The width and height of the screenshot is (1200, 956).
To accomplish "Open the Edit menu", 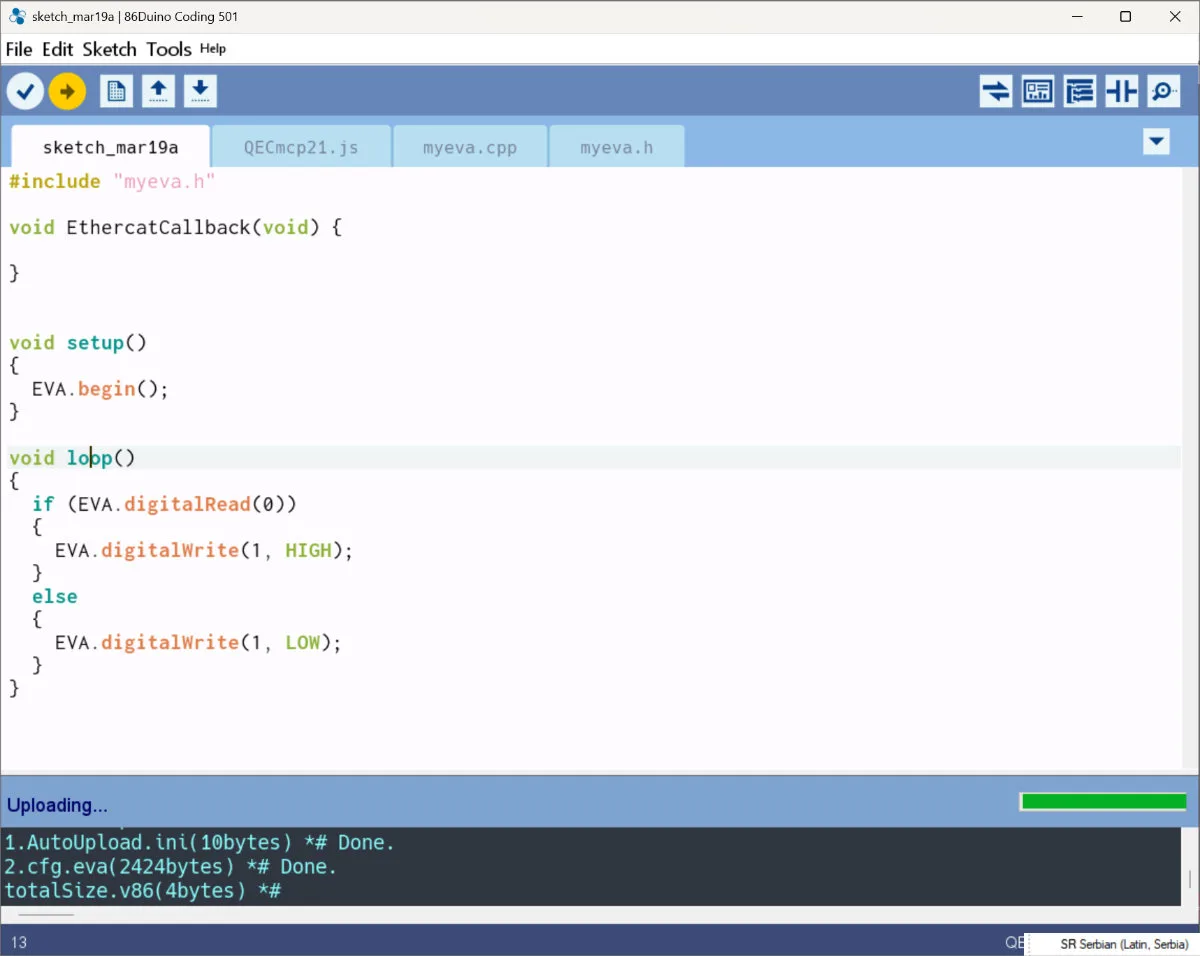I will 58,49.
